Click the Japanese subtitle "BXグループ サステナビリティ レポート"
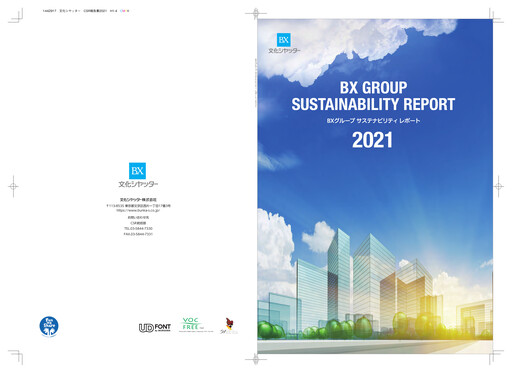The image size is (512, 373). tap(373, 121)
